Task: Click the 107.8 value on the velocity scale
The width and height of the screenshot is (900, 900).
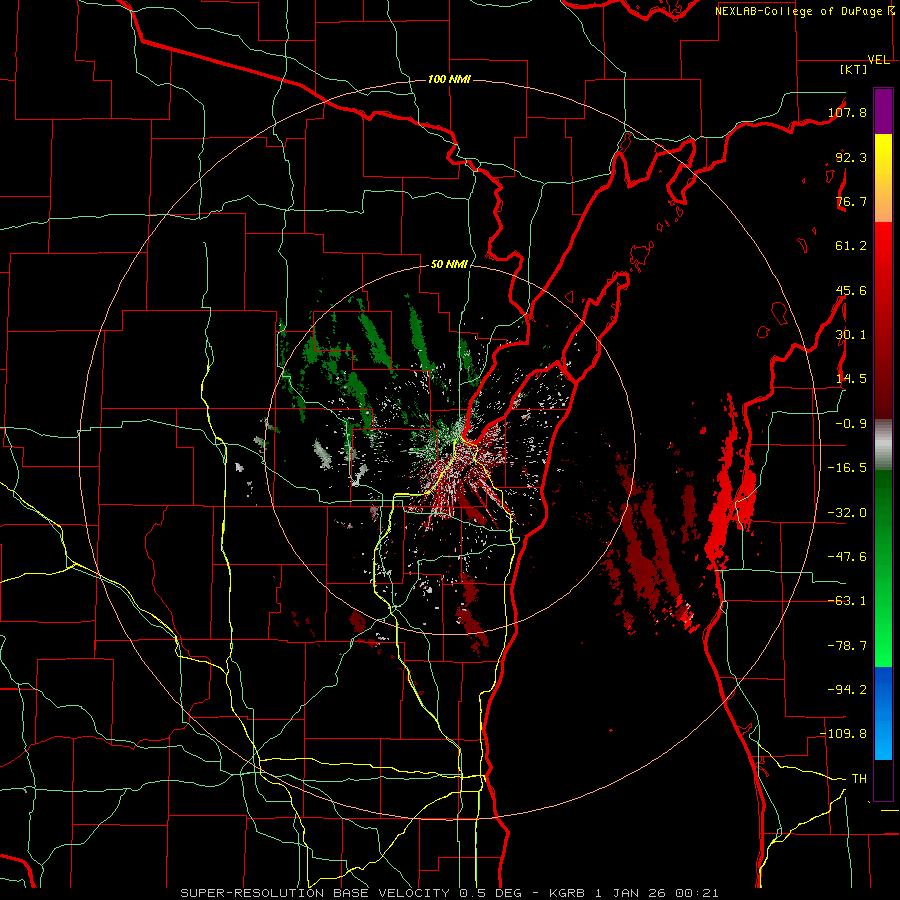Action: pyautogui.click(x=848, y=112)
